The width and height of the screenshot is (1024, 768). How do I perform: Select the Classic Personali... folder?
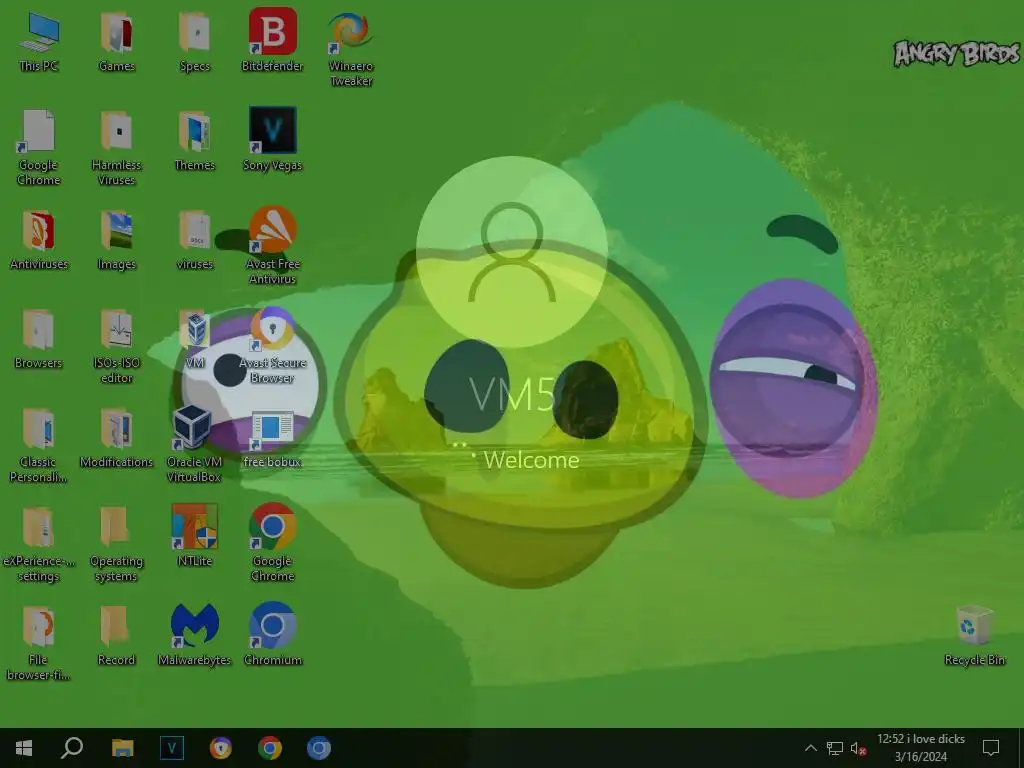(x=39, y=445)
